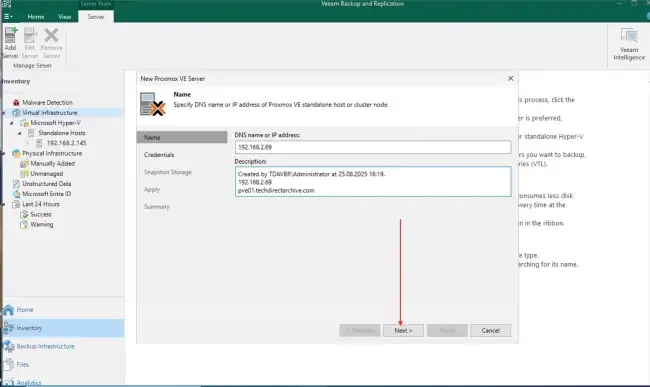
Task: Click the Inventory pane heading
Action: (x=16, y=81)
